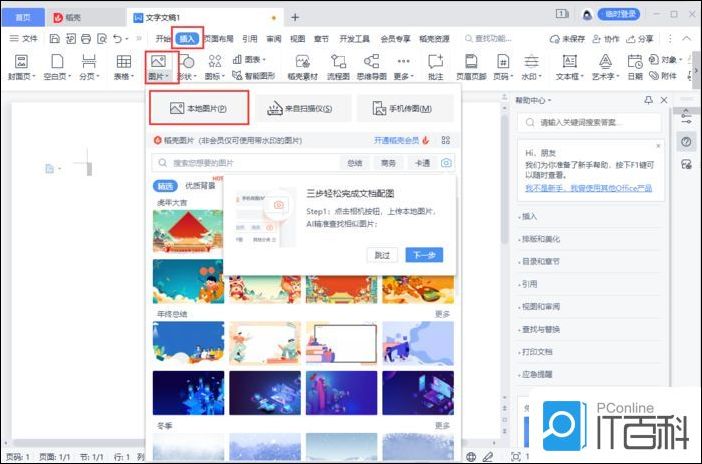Select the red temple 虎年大吉 image thumbnail
The width and height of the screenshot is (702, 464).
188,232
